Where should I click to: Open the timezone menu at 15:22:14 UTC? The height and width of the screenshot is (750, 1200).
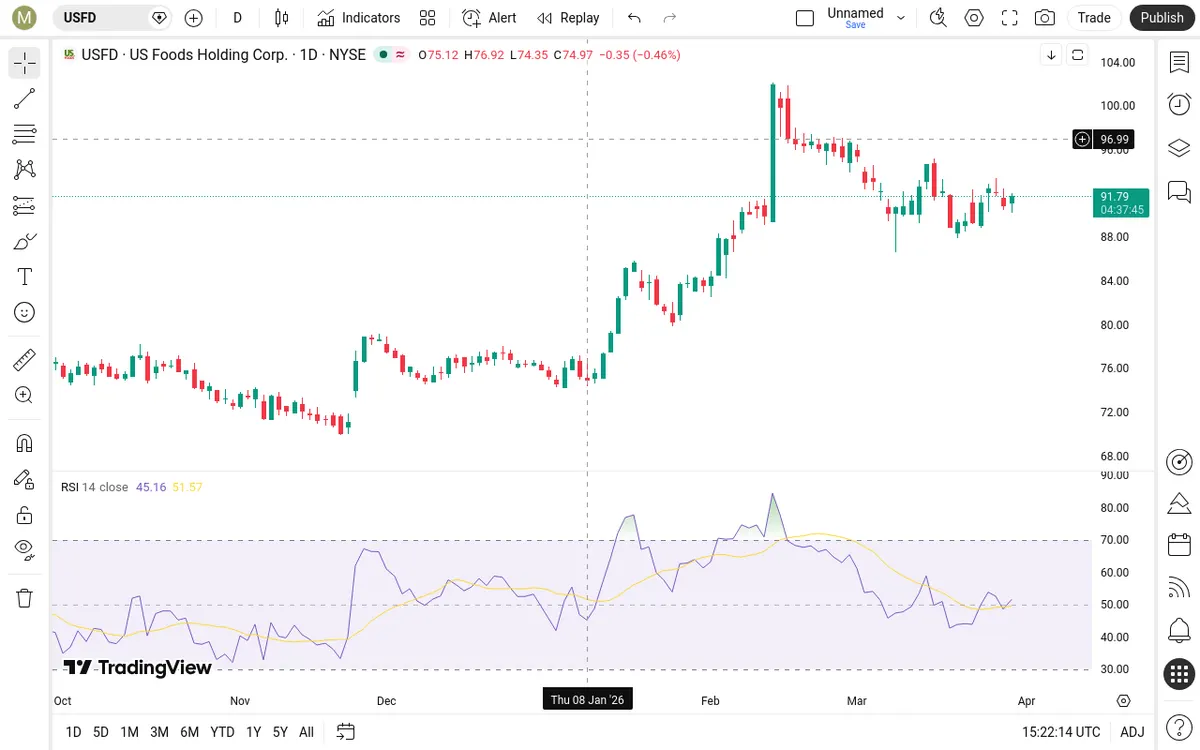[1059, 732]
